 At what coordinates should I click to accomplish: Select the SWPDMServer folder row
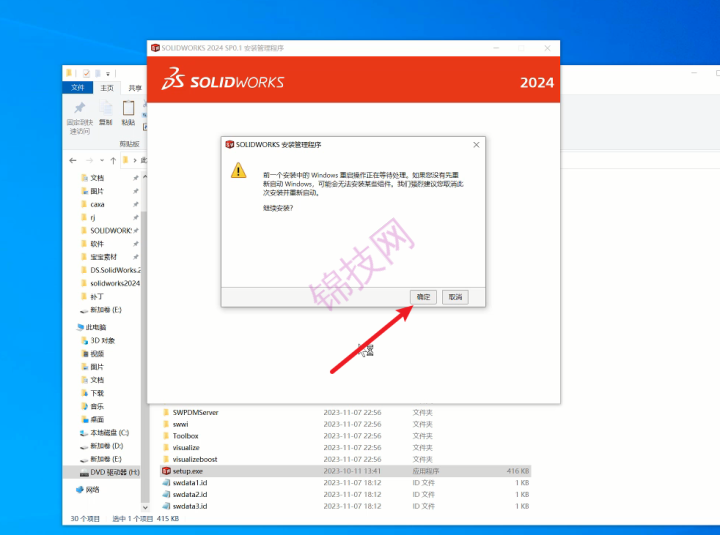345,412
